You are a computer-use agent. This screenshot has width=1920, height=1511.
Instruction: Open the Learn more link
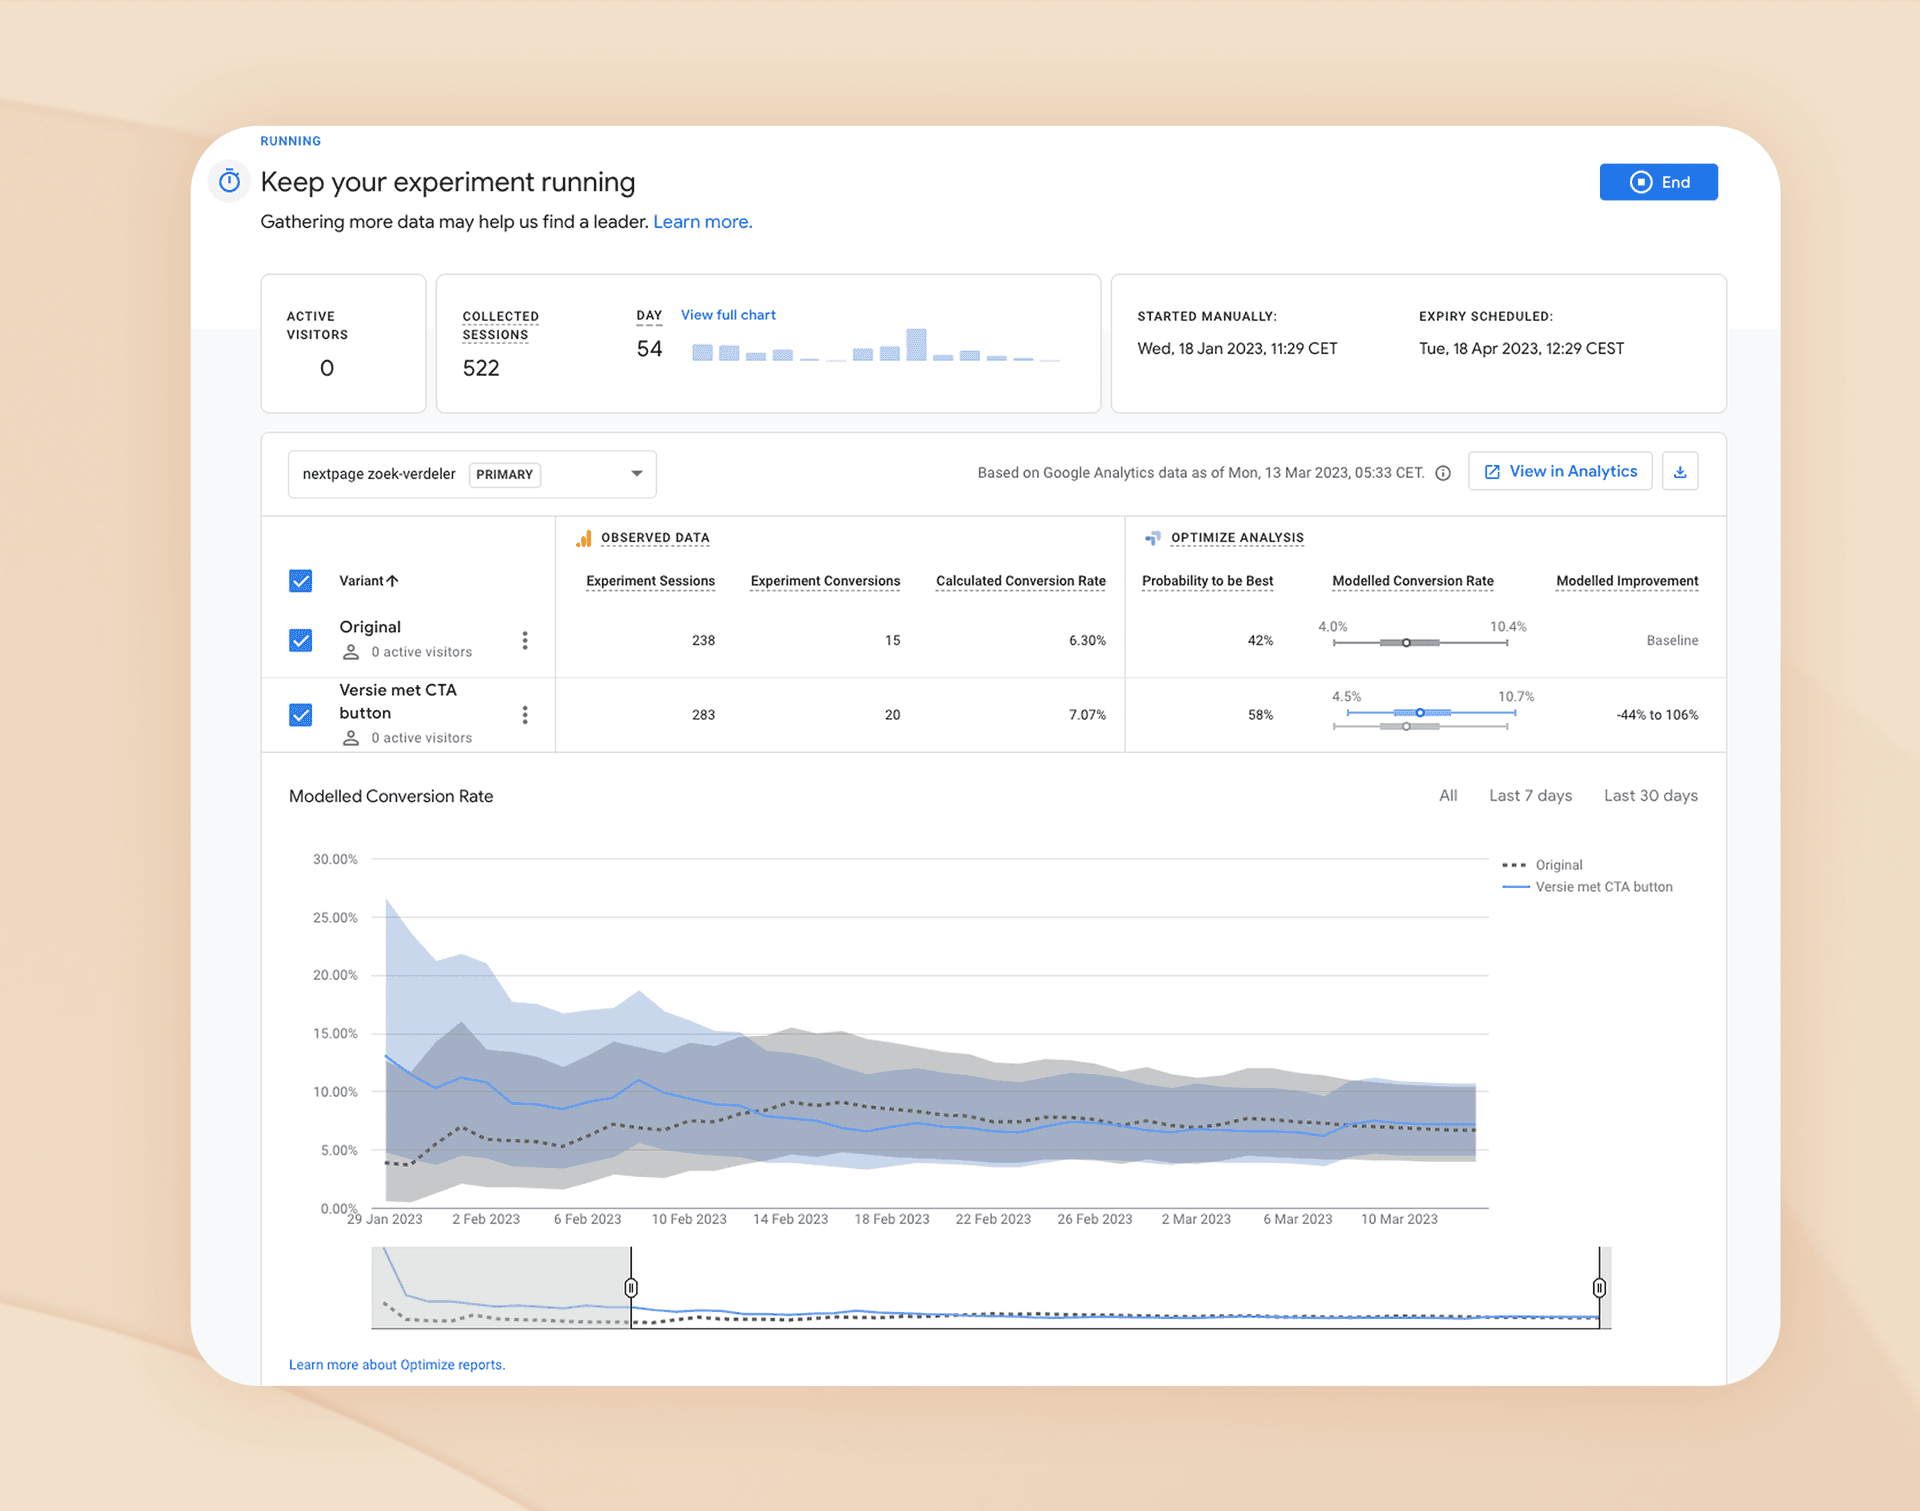(702, 222)
